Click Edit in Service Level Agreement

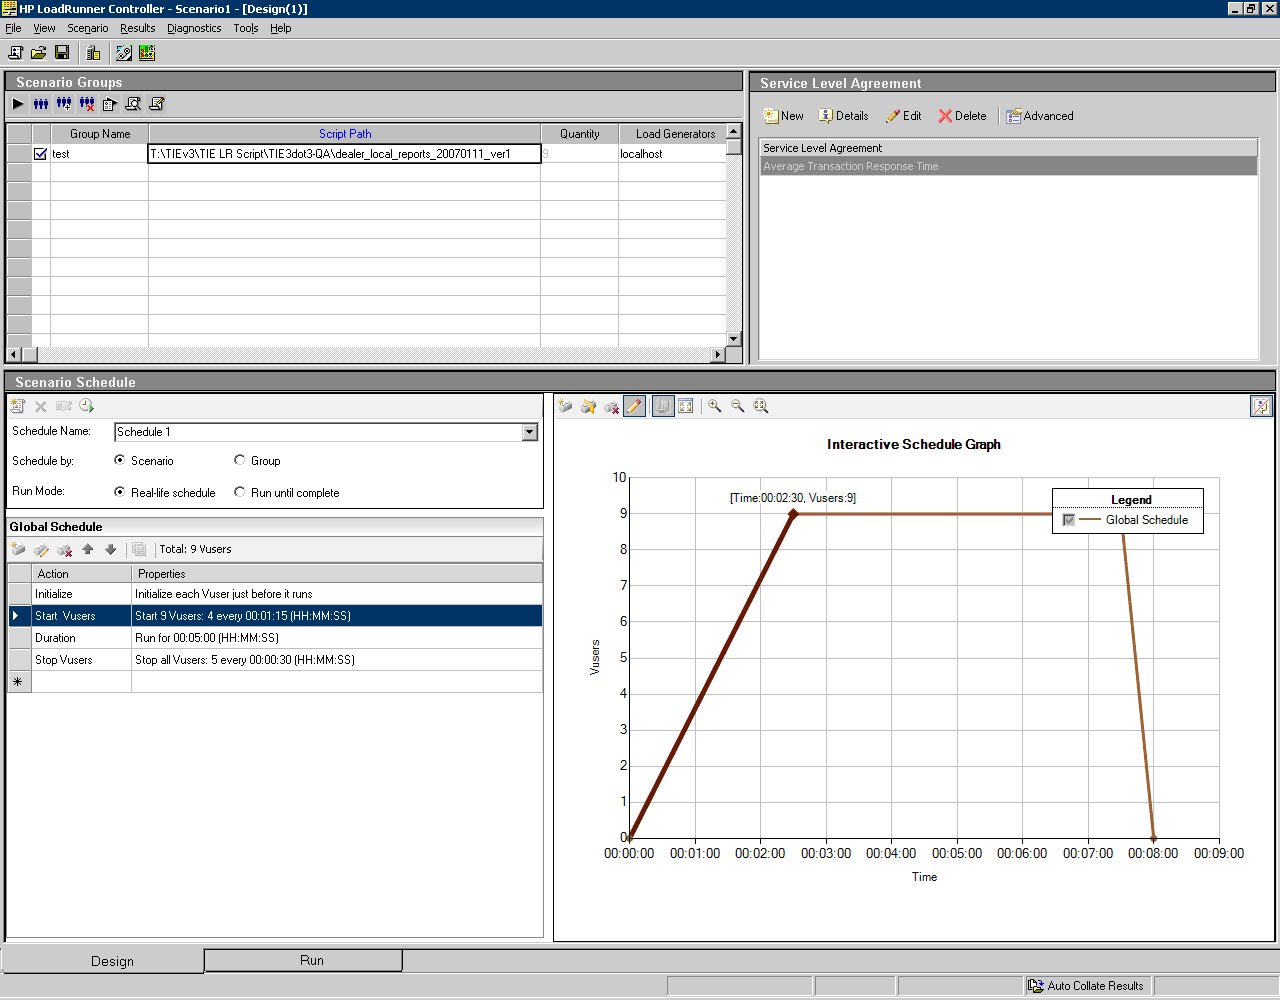pos(903,116)
